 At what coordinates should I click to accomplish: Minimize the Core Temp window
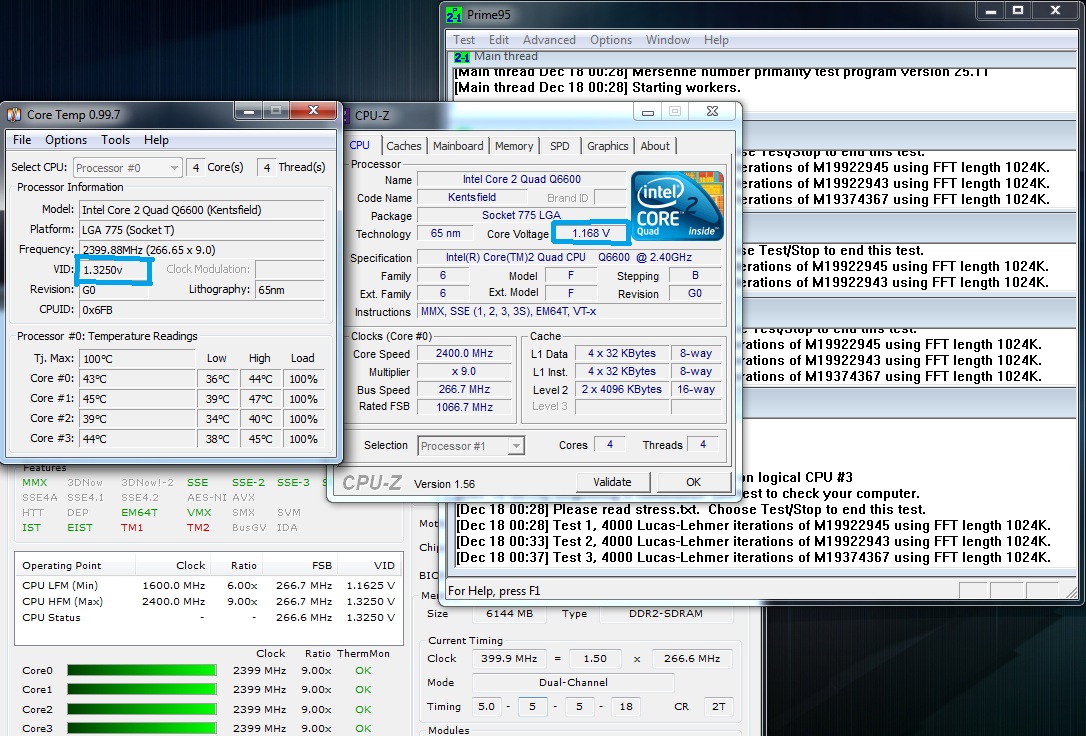click(248, 111)
